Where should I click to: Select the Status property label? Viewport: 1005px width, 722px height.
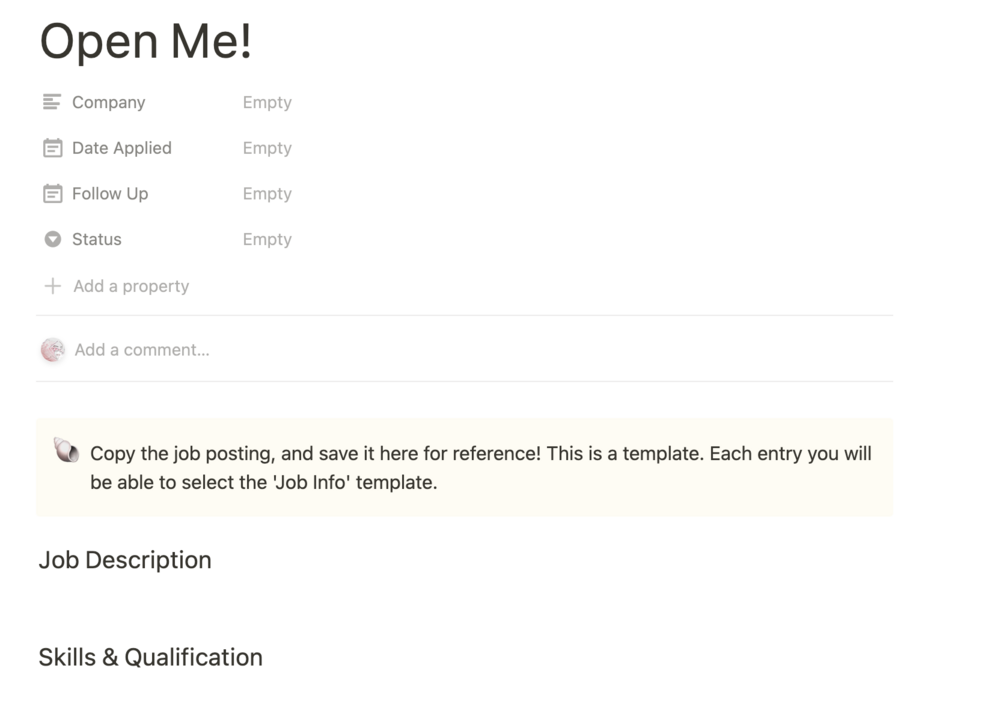click(x=96, y=240)
